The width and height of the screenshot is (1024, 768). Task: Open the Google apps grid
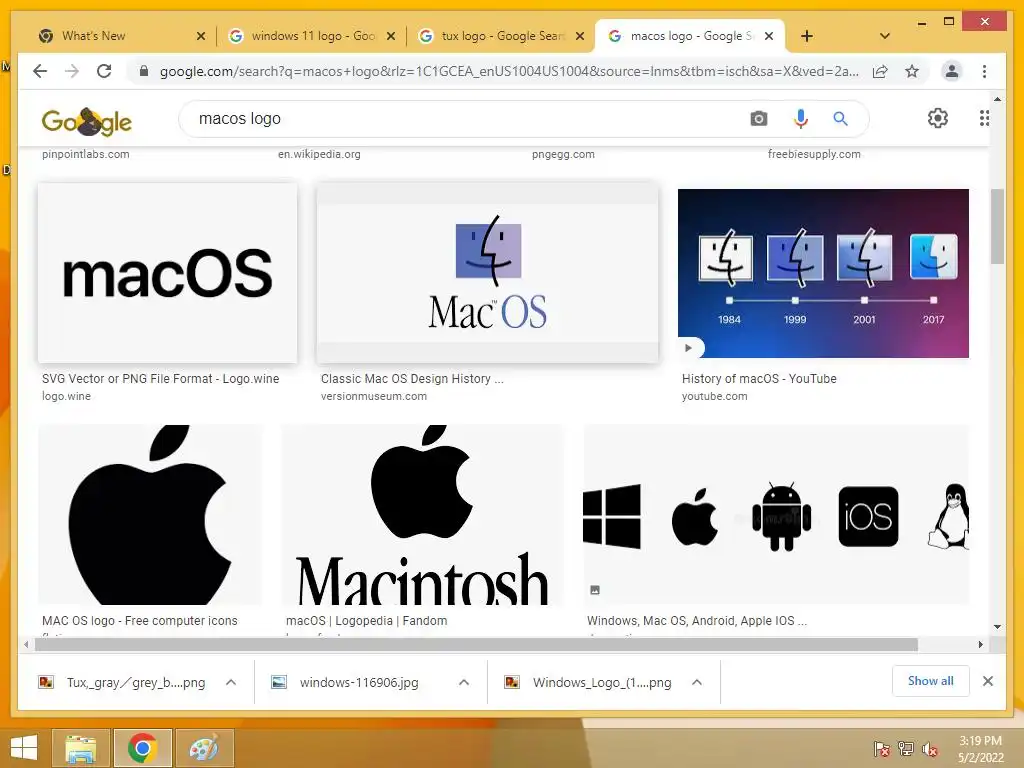984,118
